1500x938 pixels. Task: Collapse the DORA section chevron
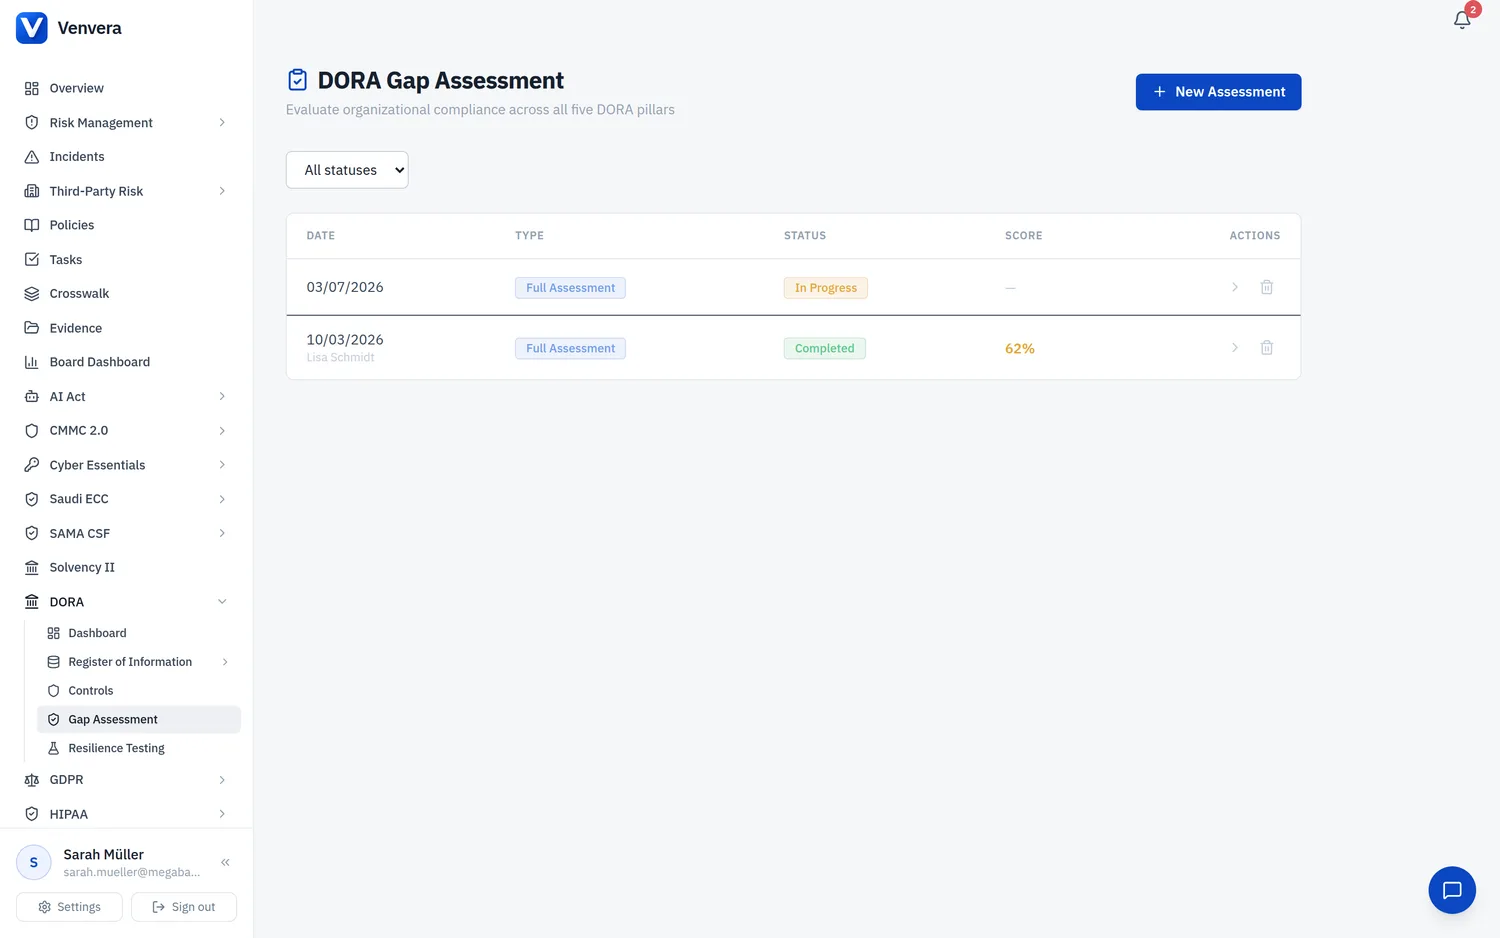[x=222, y=602]
